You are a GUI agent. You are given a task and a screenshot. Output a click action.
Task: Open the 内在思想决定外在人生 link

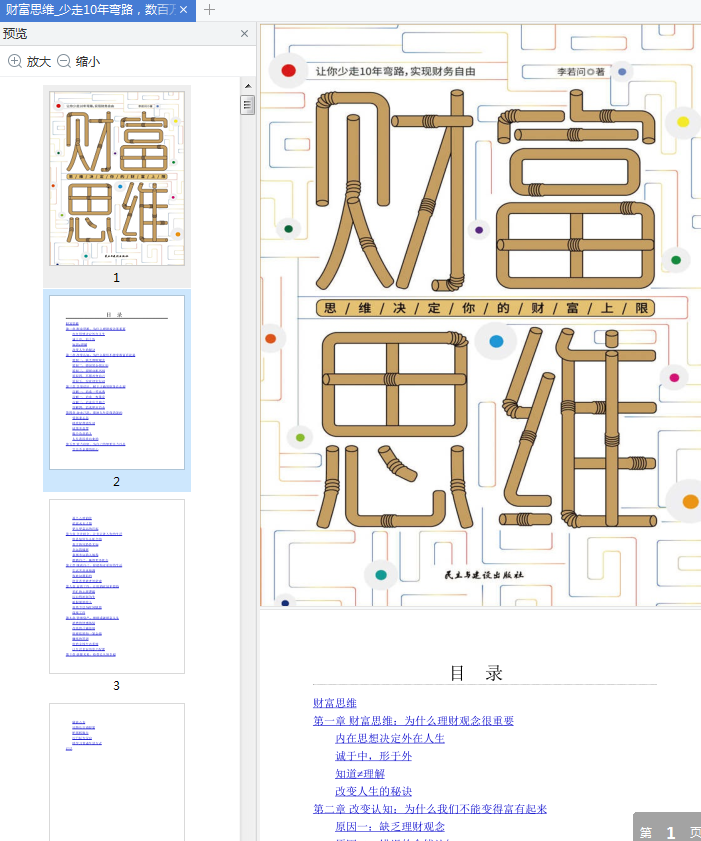point(389,738)
